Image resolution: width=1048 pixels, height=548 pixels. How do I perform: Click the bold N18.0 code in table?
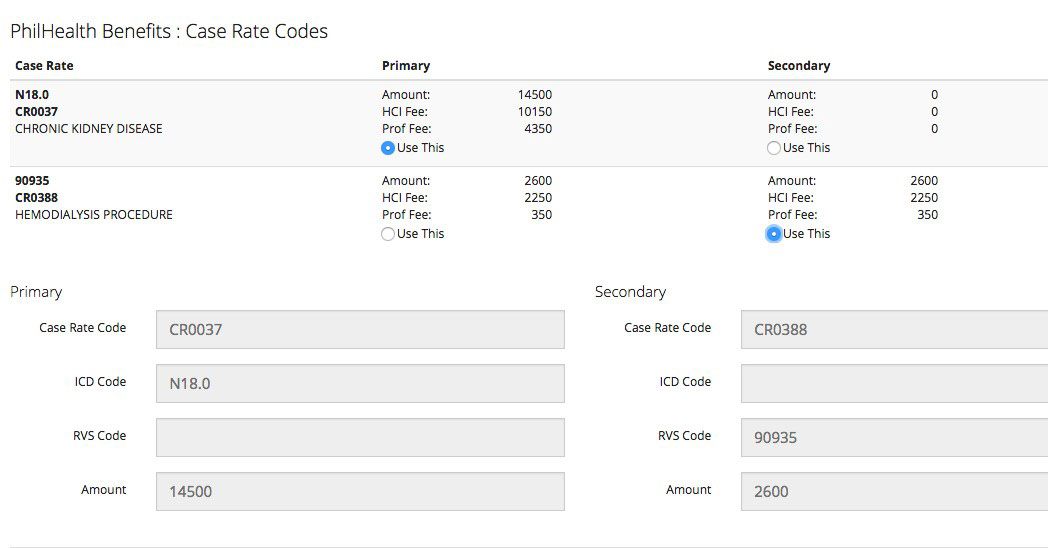tap(32, 95)
